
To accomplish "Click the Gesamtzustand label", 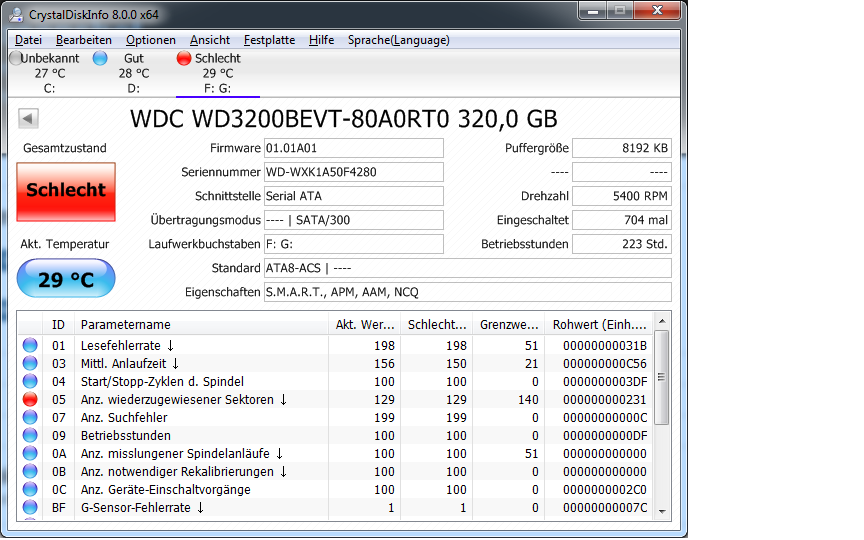I will pyautogui.click(x=65, y=148).
